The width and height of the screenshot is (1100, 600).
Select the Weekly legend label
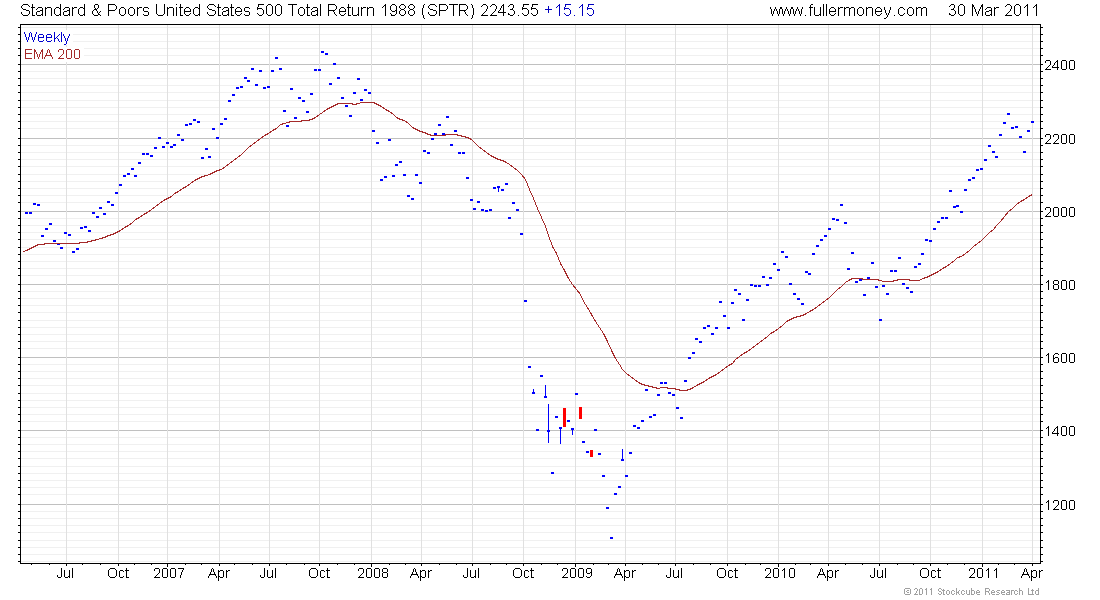[47, 37]
